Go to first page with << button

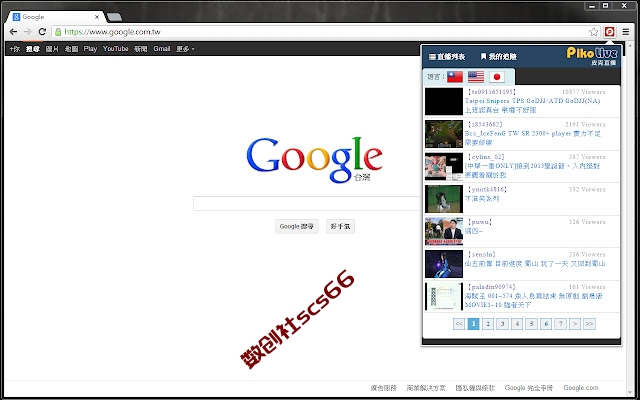tap(459, 324)
